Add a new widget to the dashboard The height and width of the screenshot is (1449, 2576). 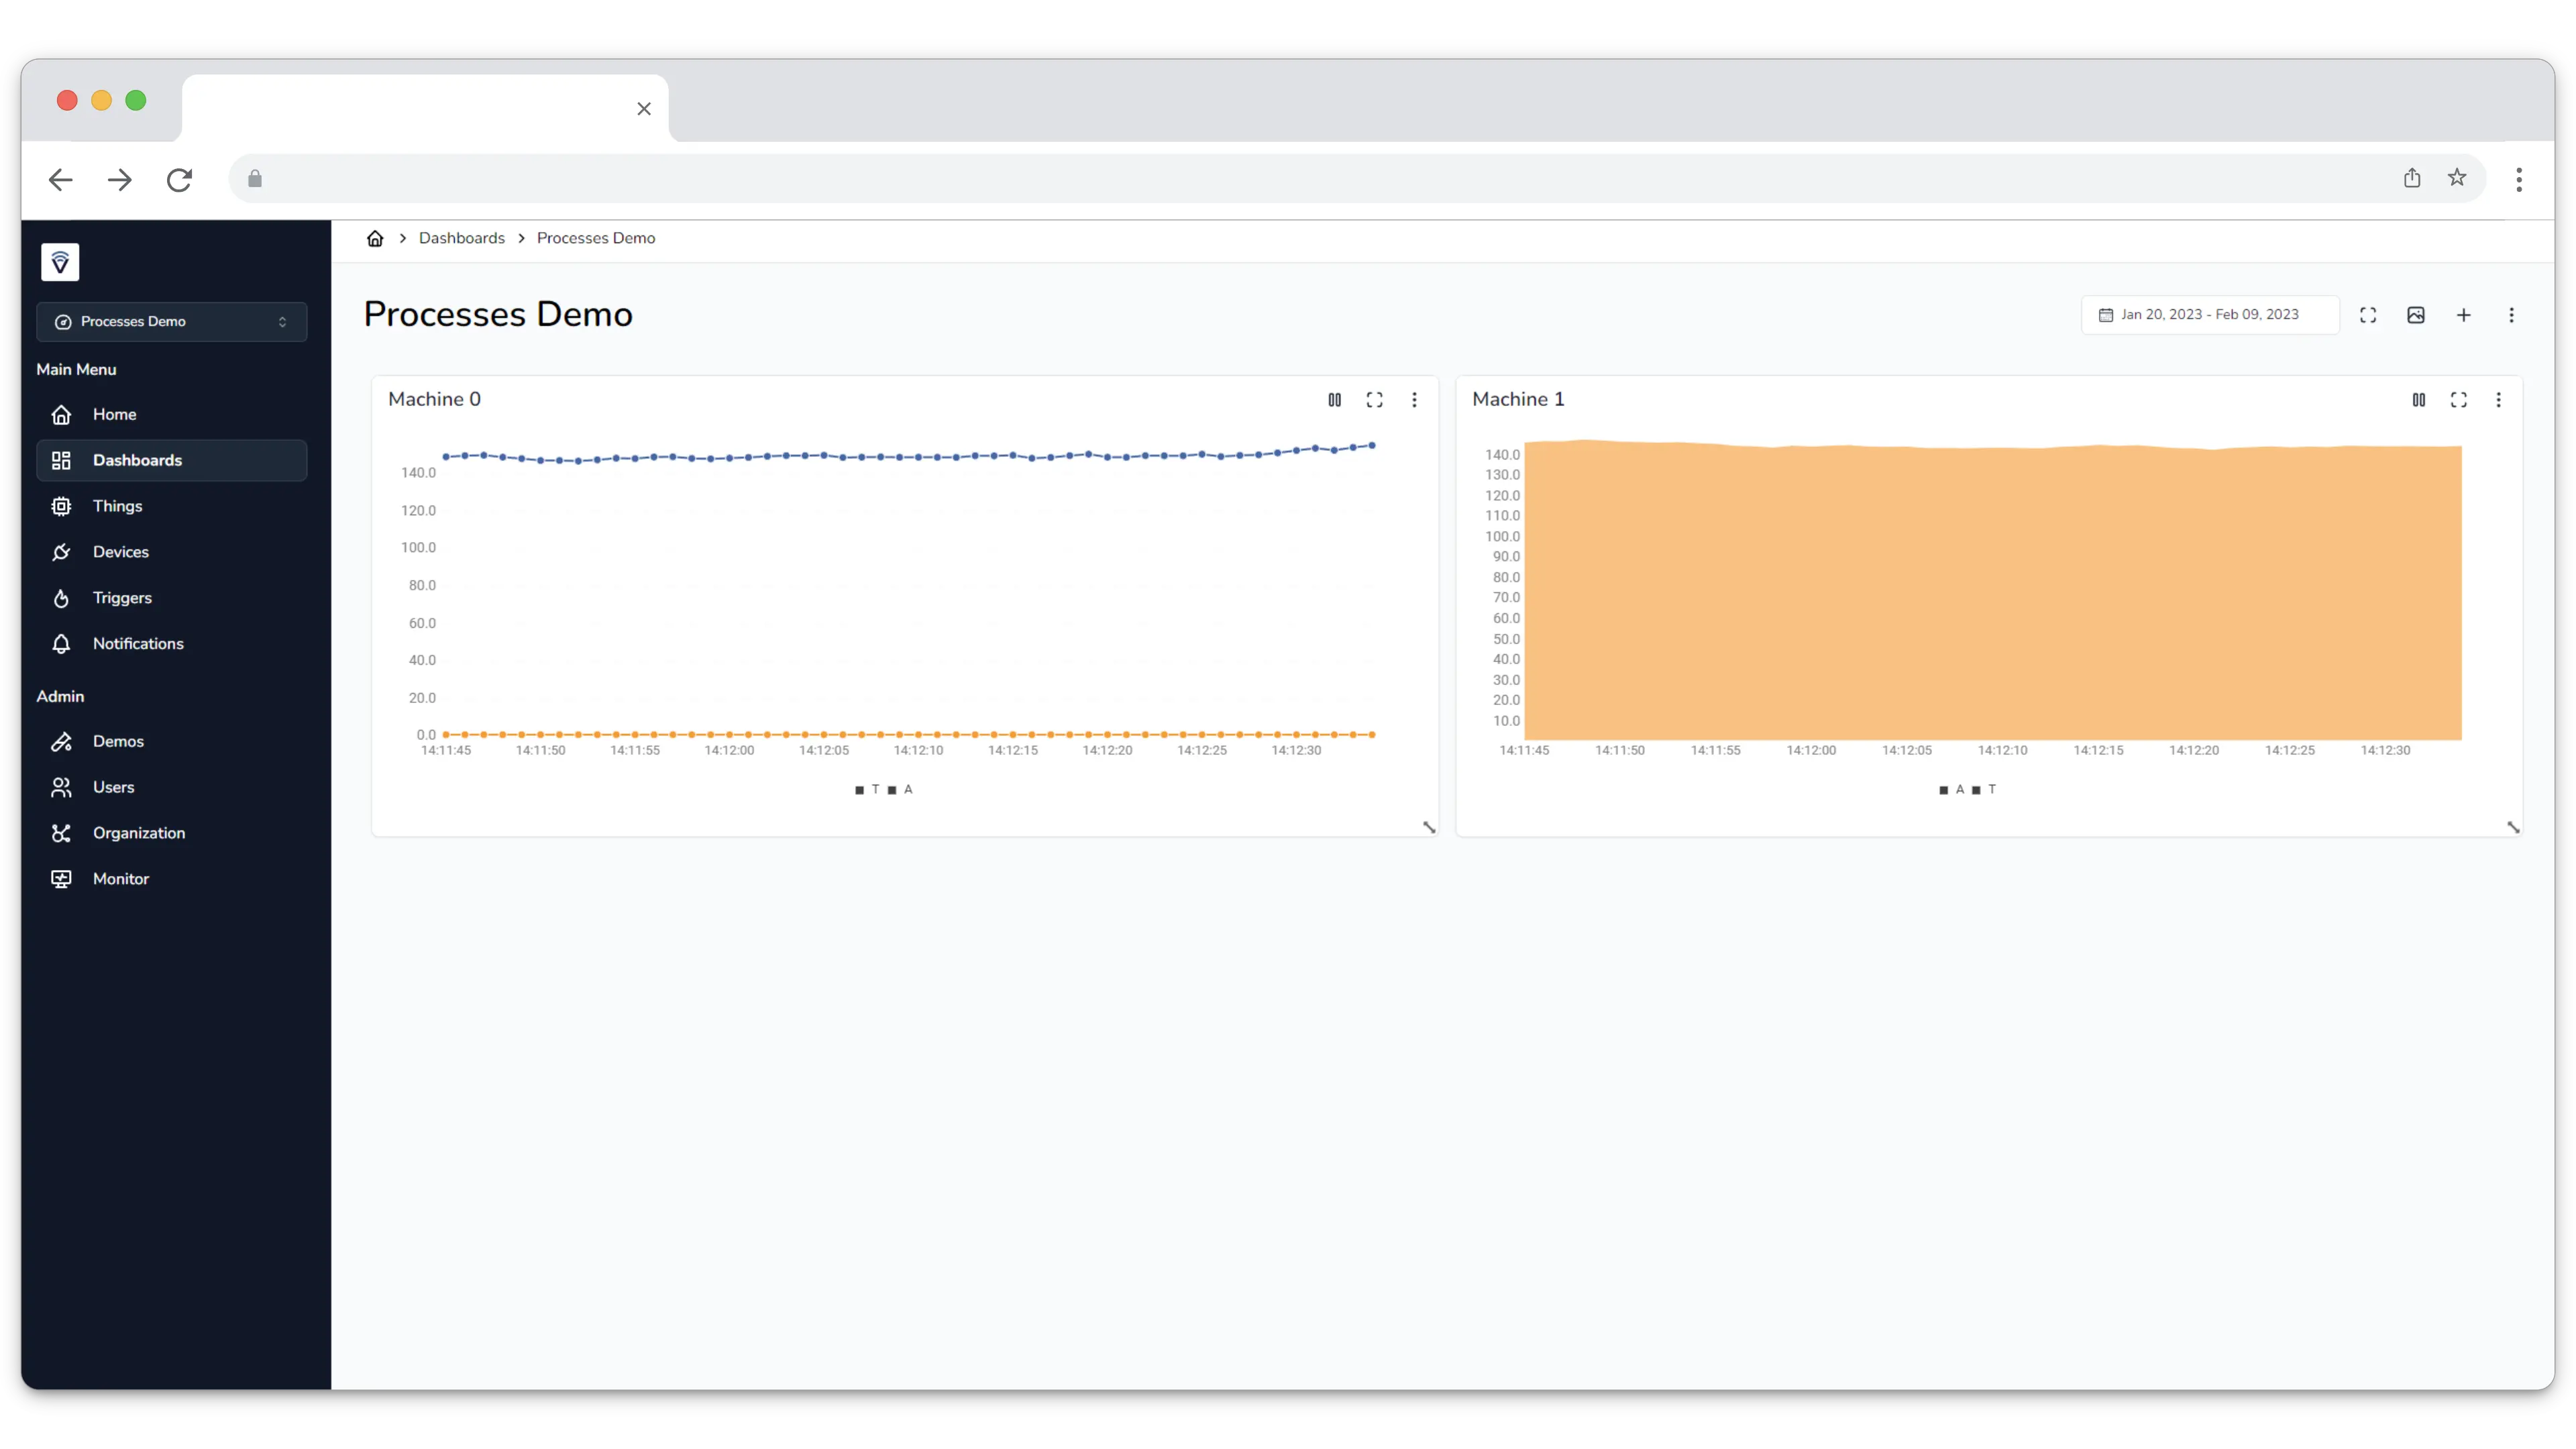pos(2464,314)
